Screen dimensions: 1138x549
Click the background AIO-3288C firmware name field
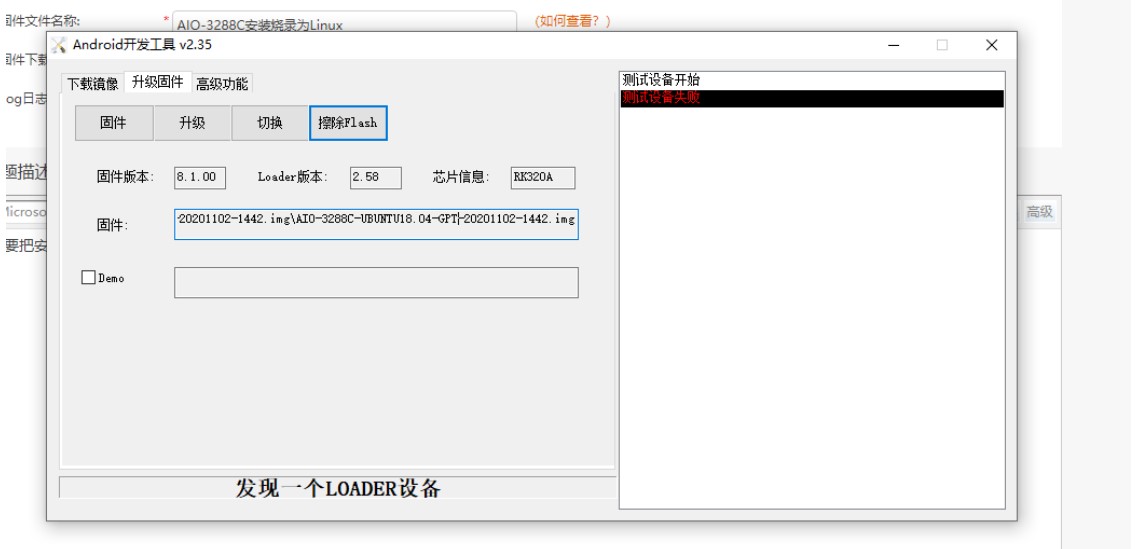344,23
